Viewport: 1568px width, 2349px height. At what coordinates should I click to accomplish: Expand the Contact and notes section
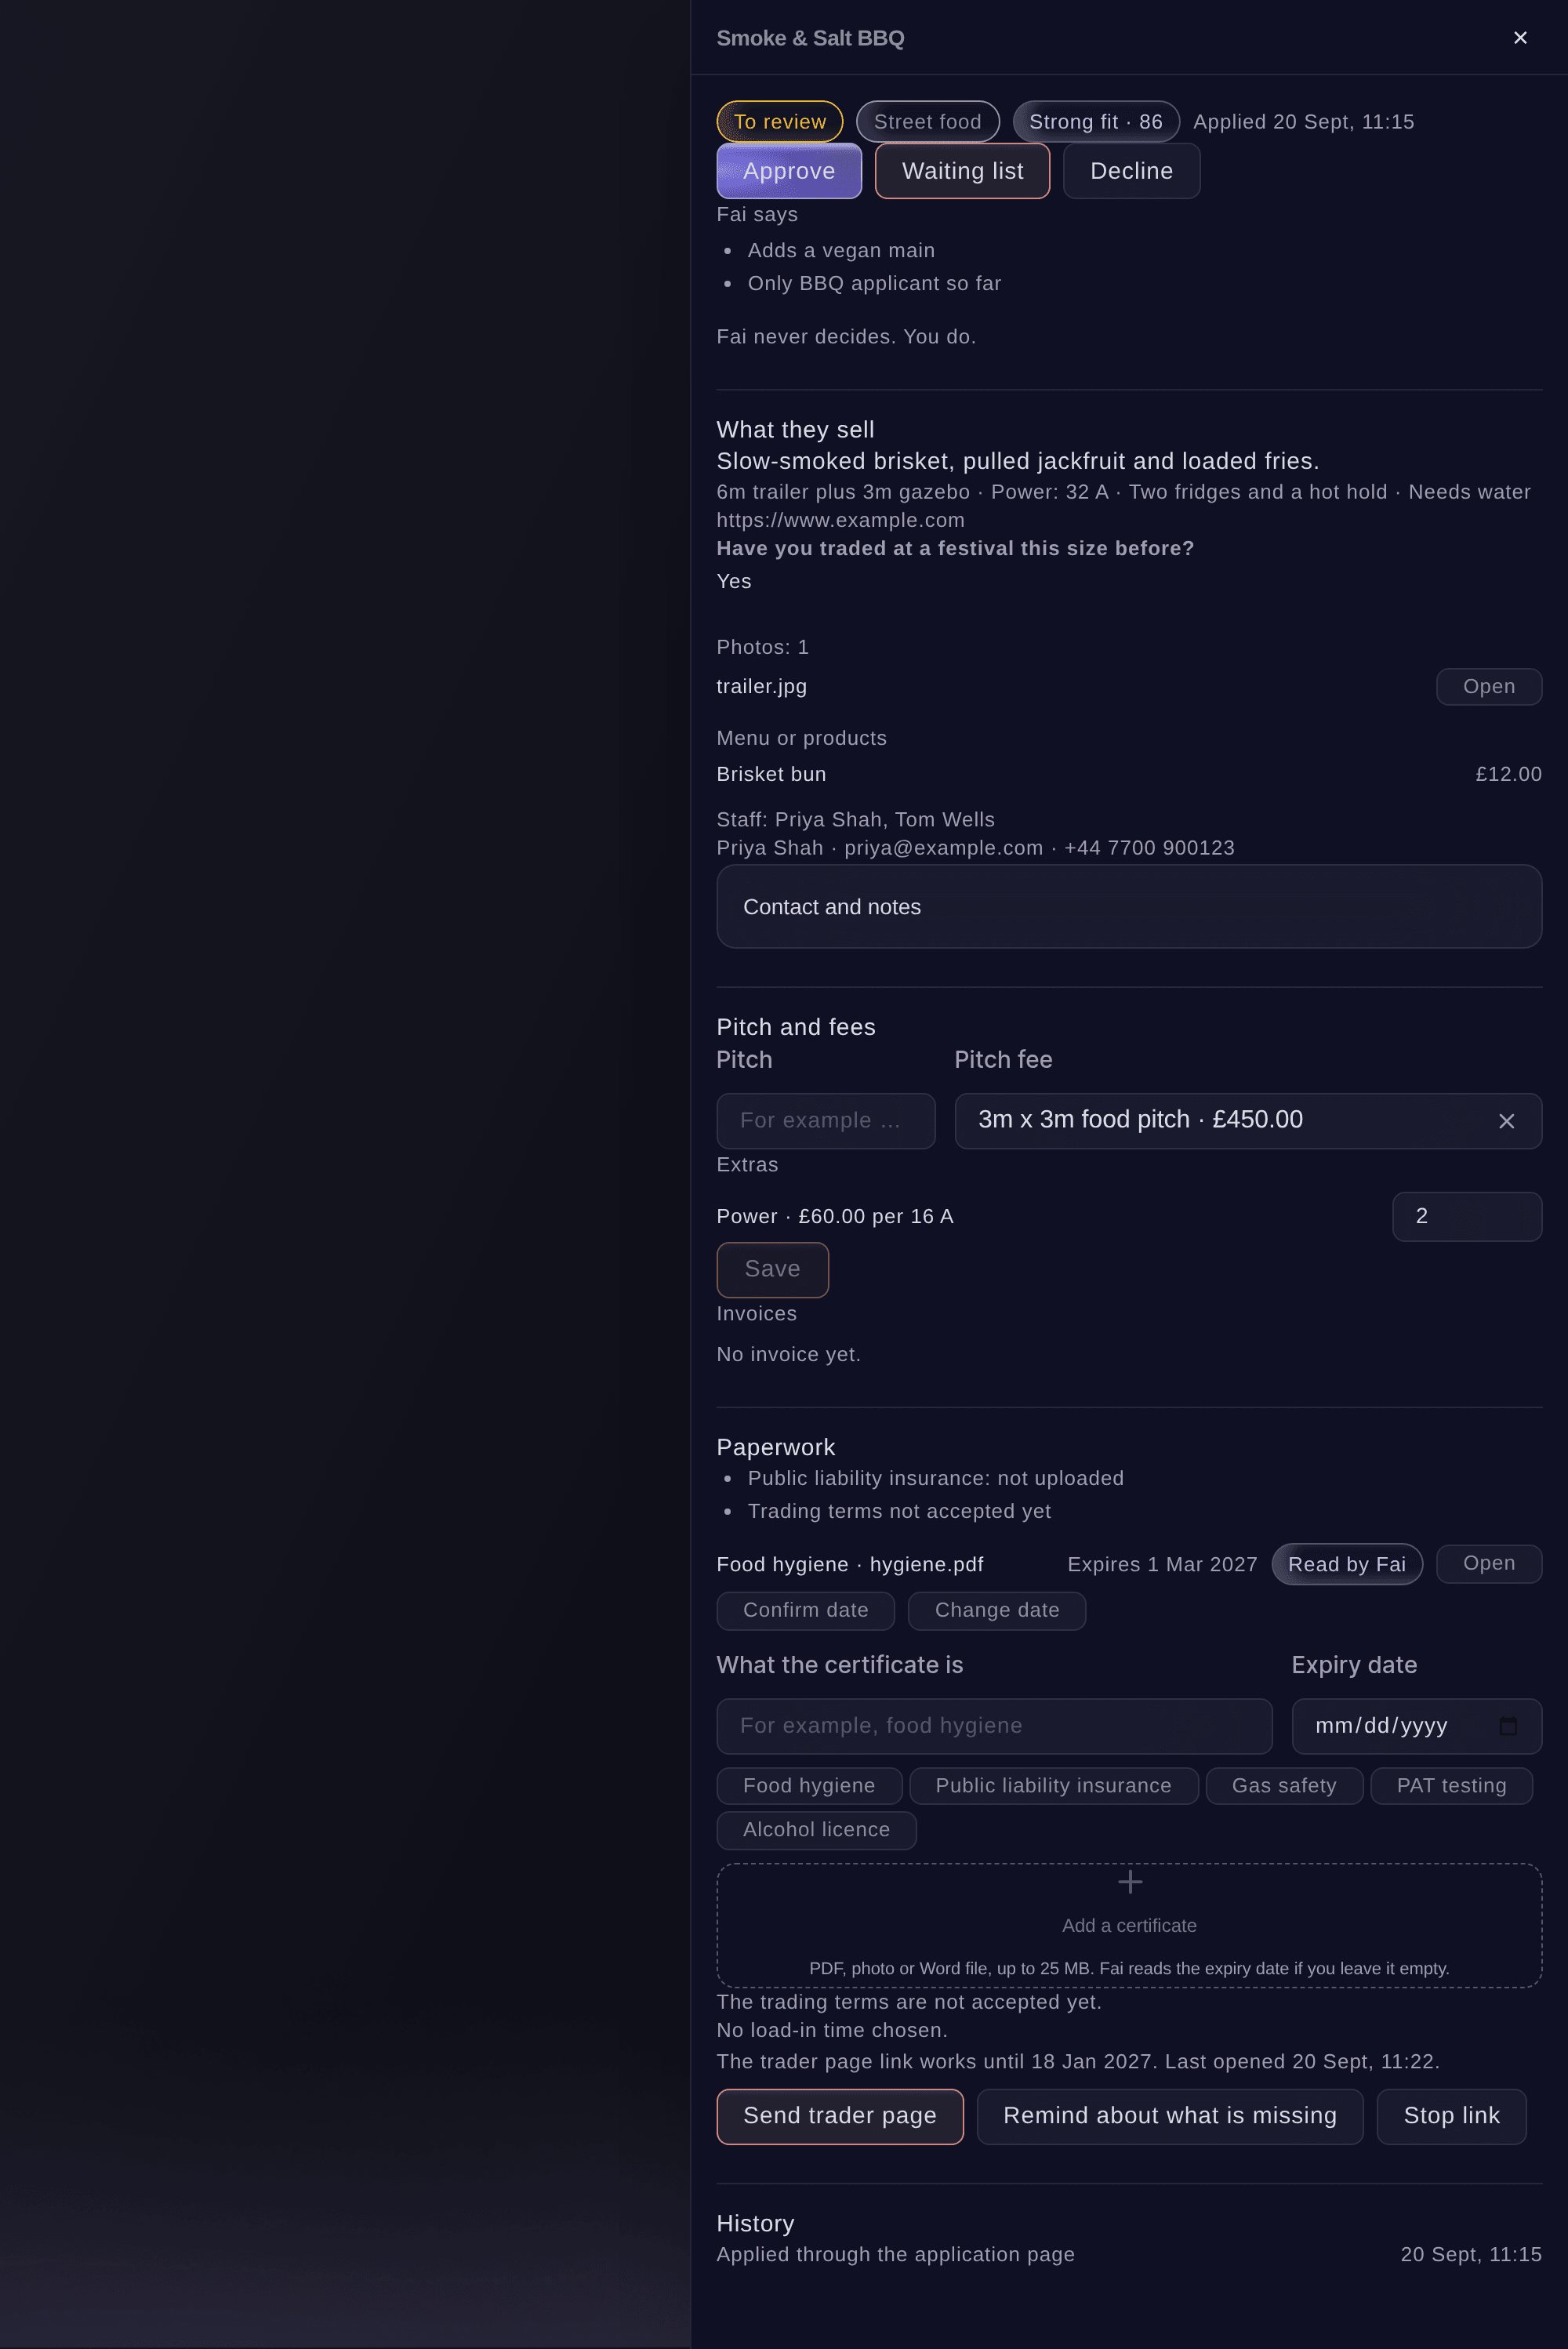tap(1129, 906)
